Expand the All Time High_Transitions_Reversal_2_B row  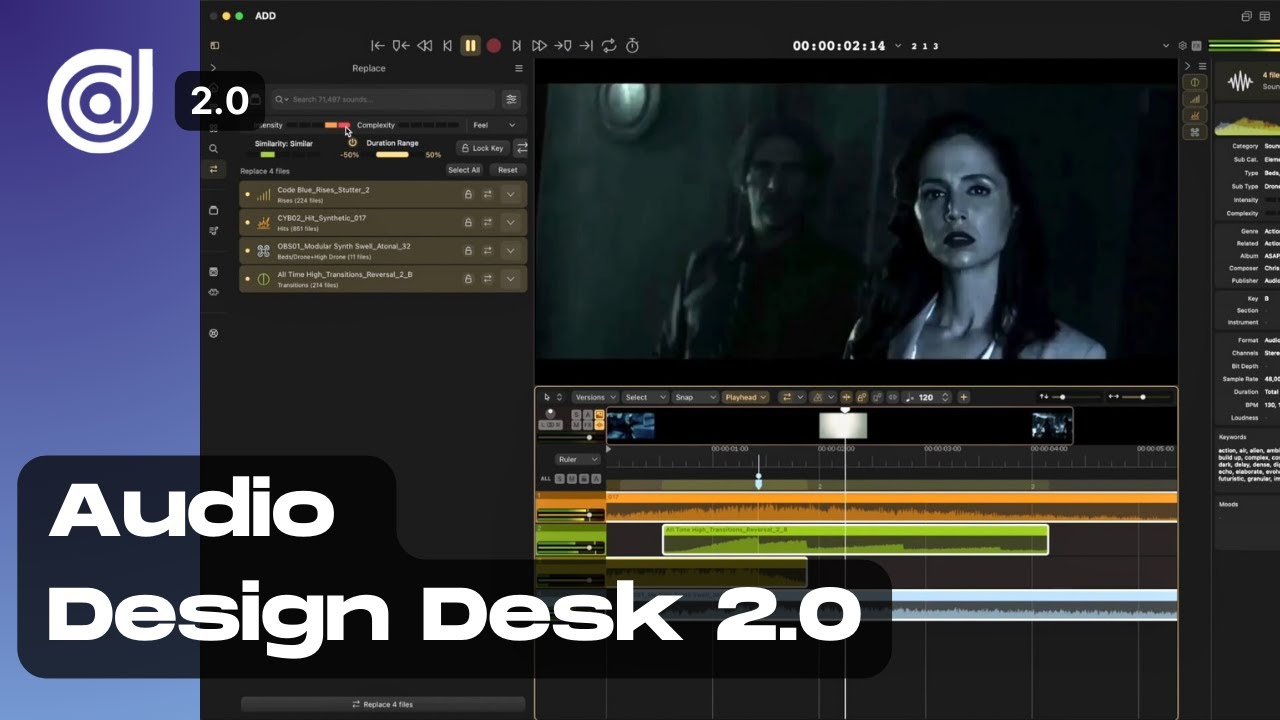click(512, 278)
